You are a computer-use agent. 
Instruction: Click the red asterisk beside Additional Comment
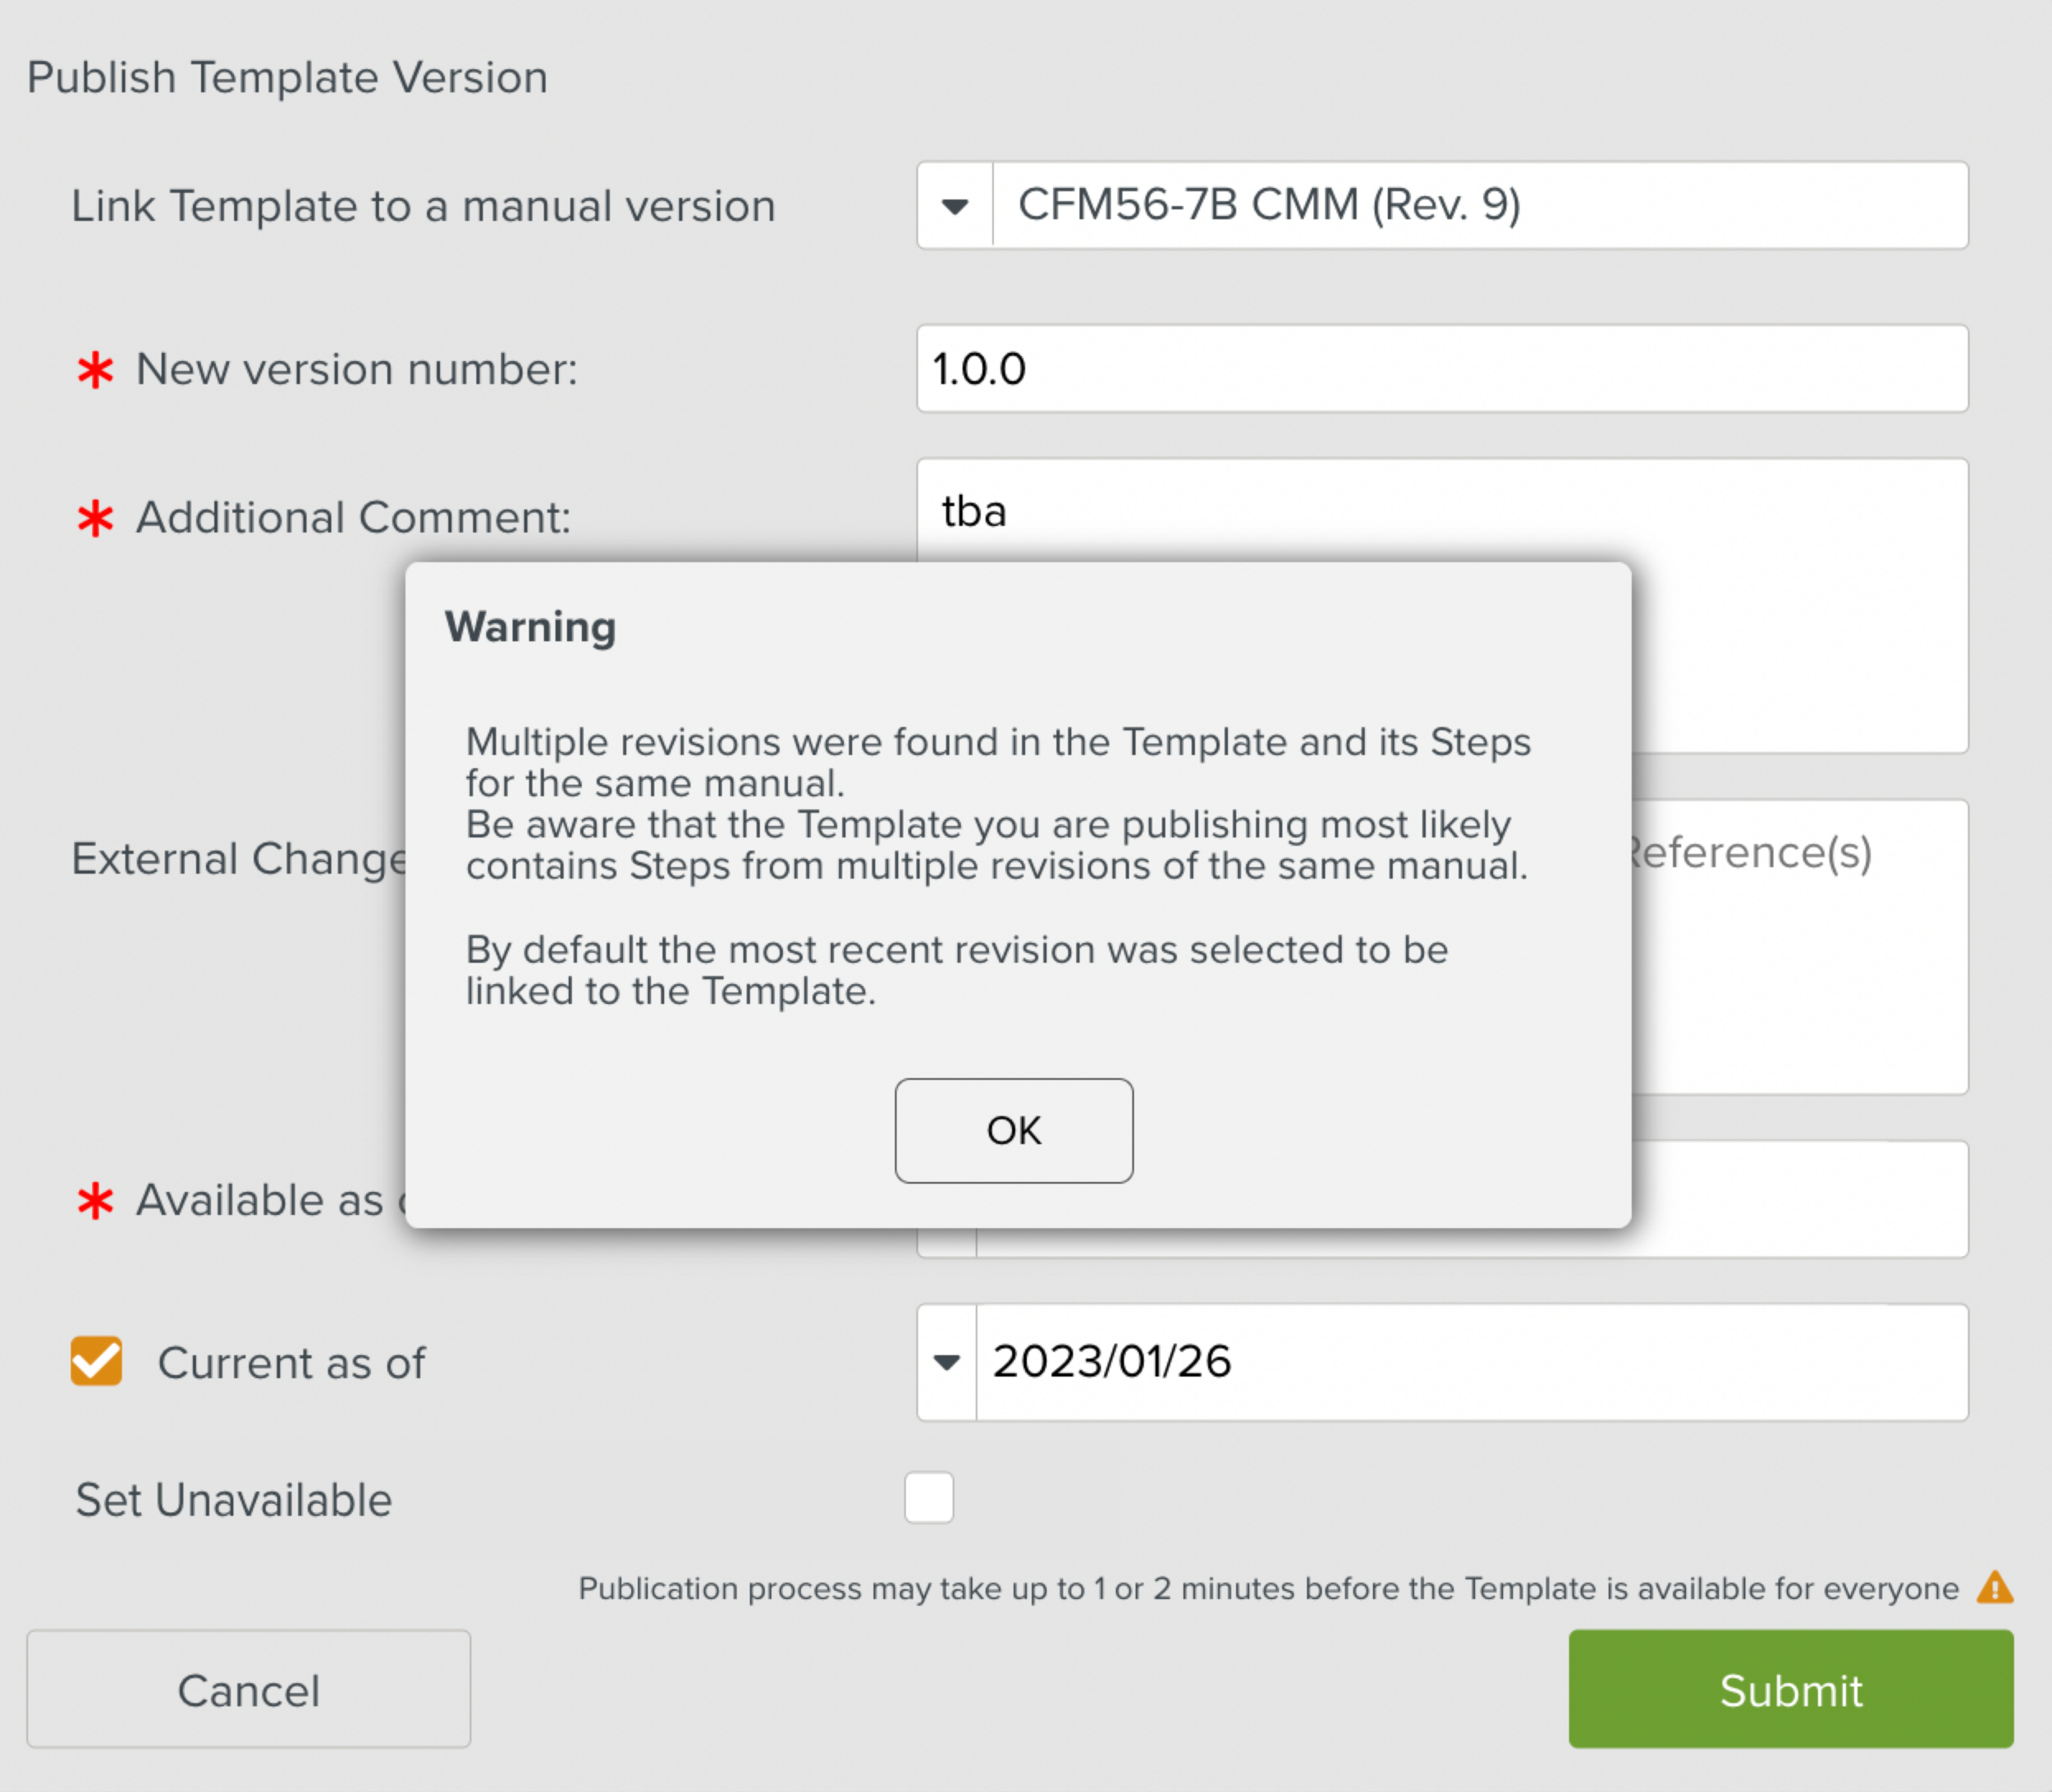tap(96, 518)
